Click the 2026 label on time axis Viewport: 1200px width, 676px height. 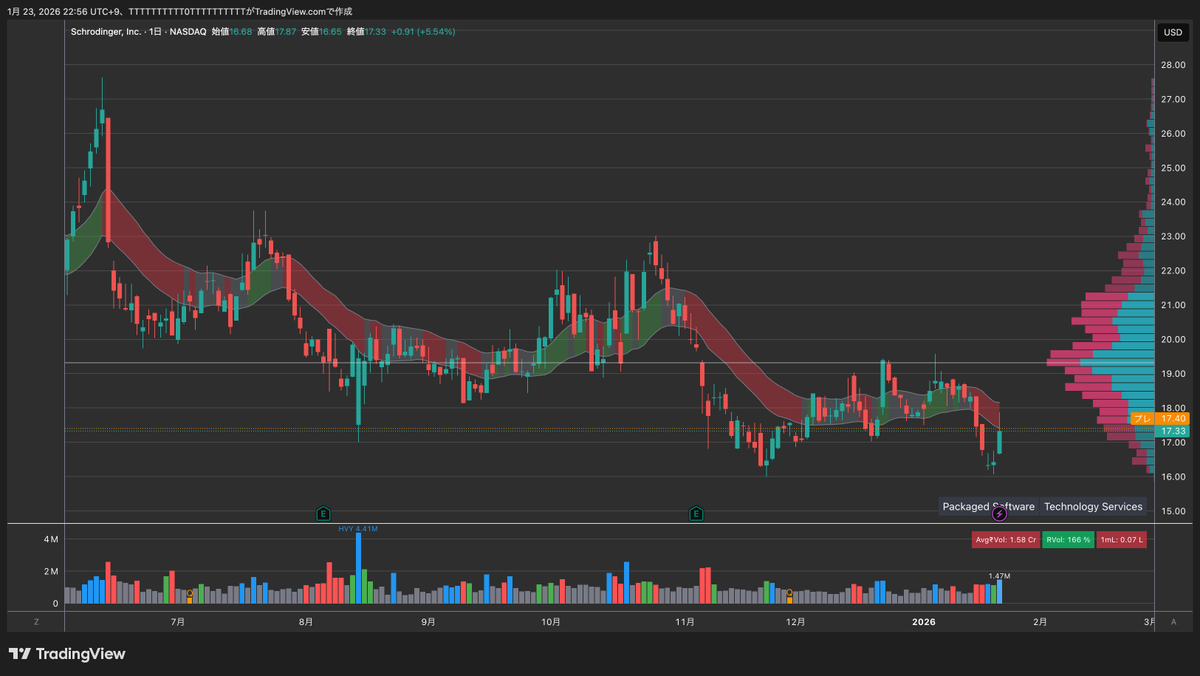(x=924, y=622)
